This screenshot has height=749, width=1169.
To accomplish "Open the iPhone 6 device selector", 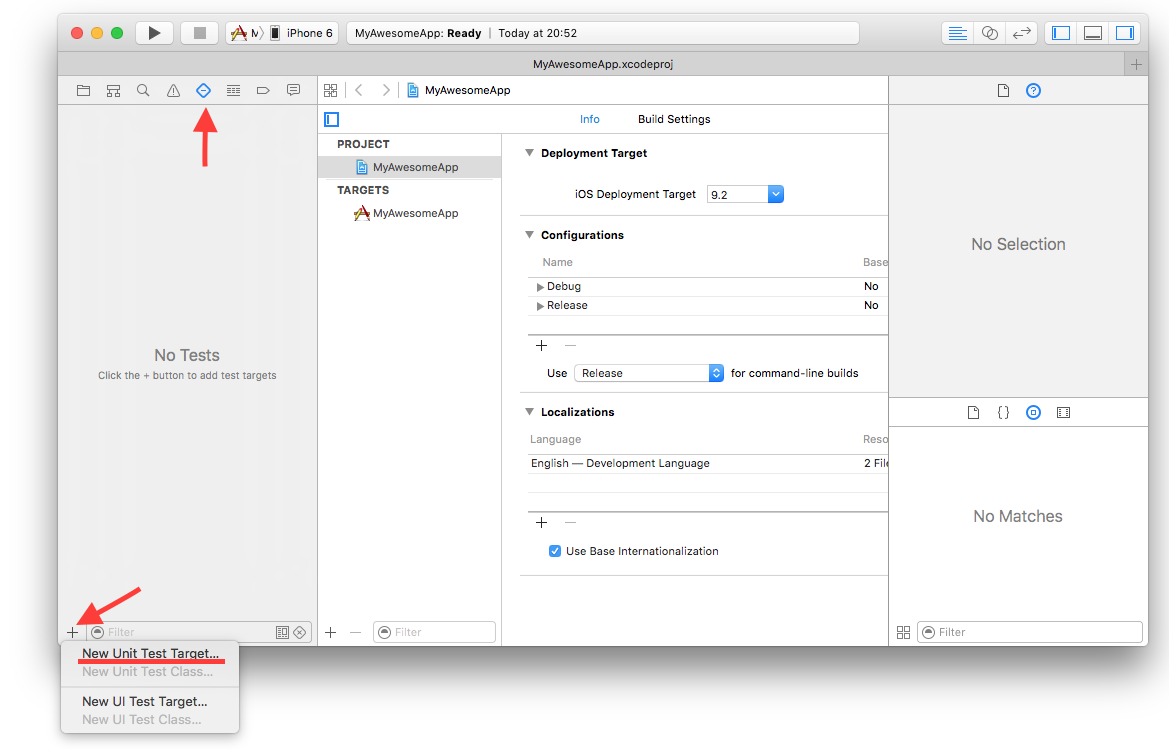I will tap(303, 33).
